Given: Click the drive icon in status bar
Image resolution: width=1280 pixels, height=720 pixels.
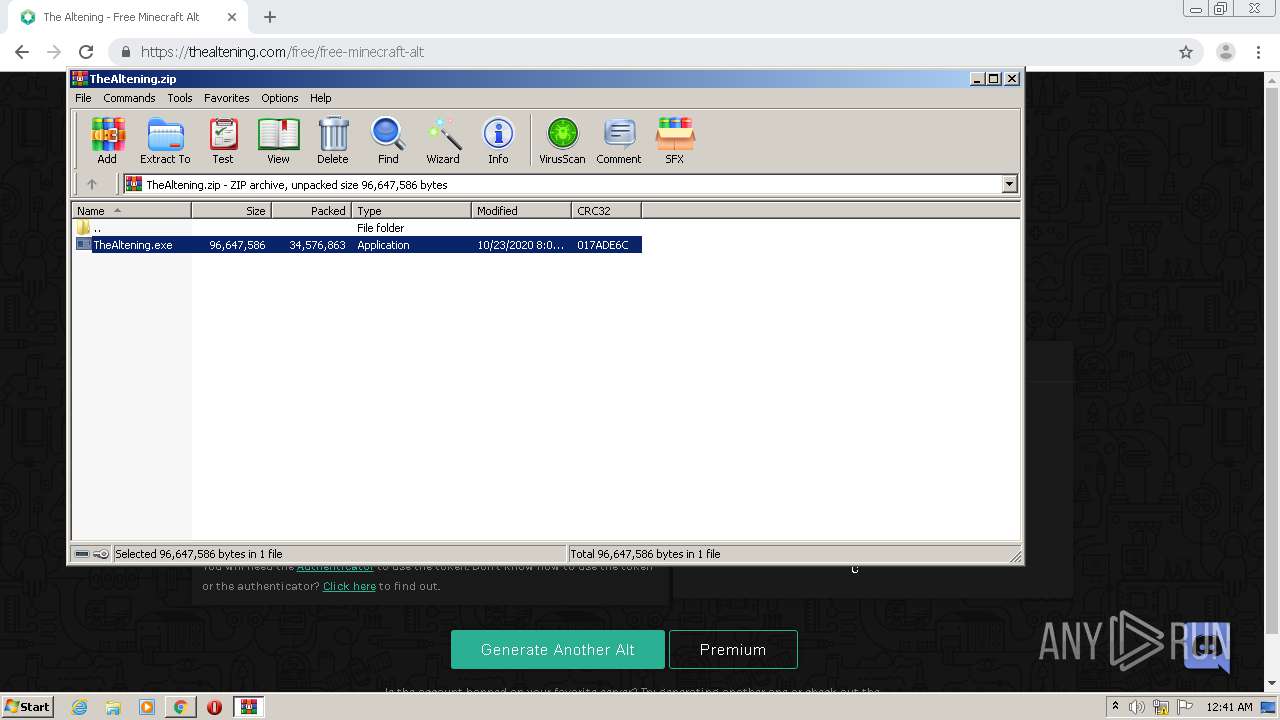Looking at the screenshot, I should (x=82, y=554).
